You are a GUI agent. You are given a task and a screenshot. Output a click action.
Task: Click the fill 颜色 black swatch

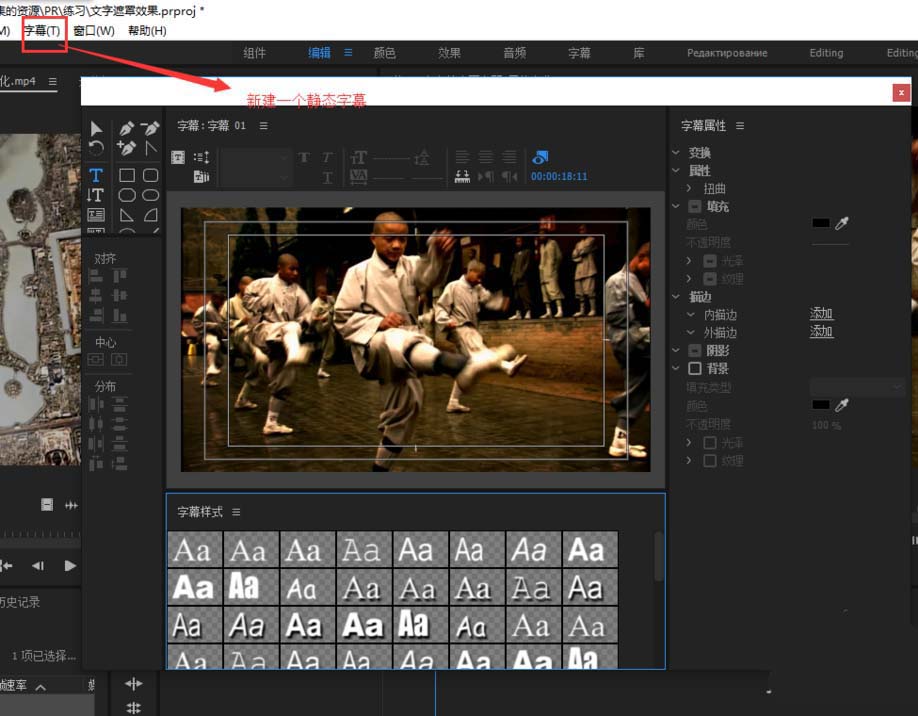pos(820,223)
